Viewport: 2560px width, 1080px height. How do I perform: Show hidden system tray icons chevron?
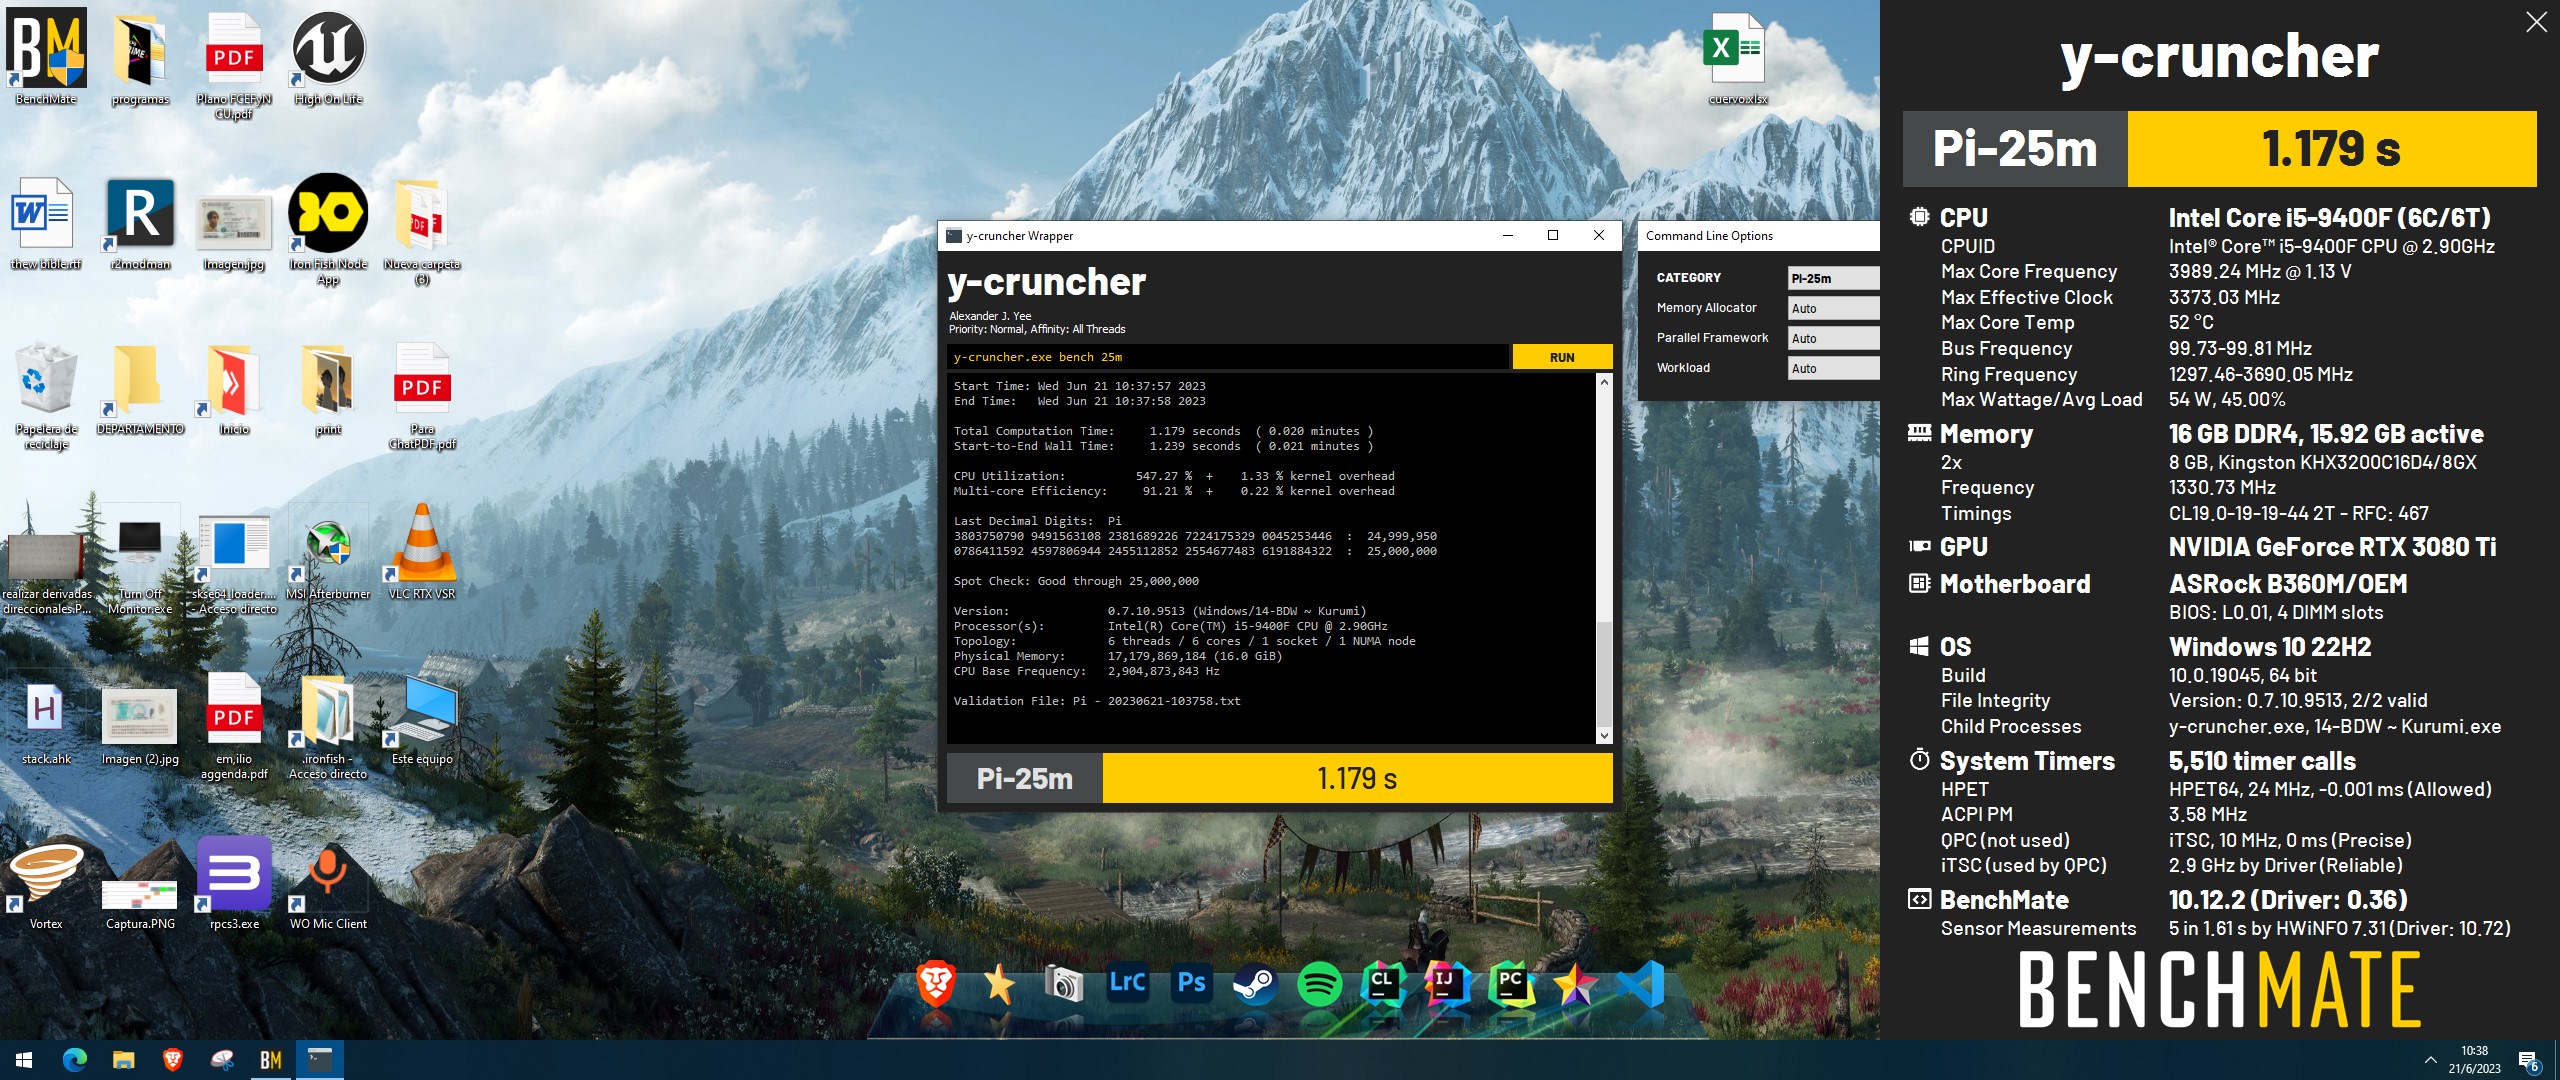2430,1060
